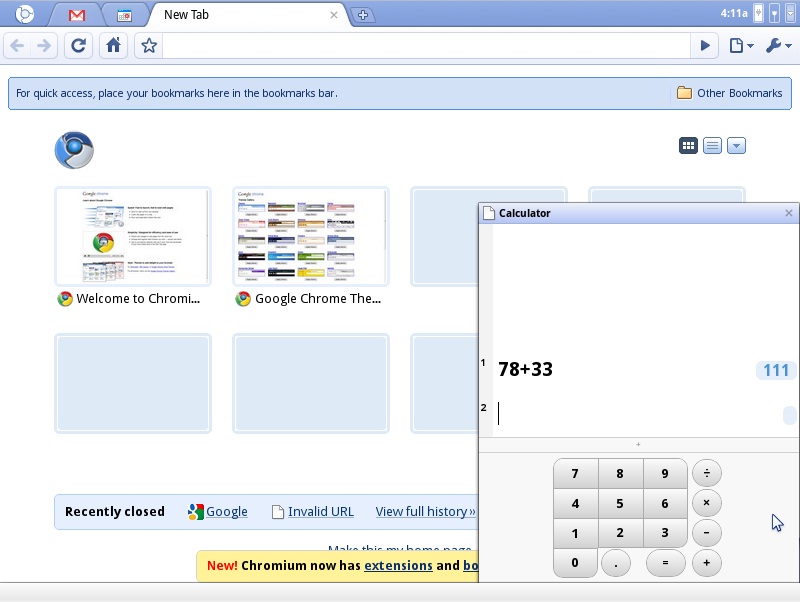Open the extensions link in the notice
The width and height of the screenshot is (800, 602).
click(398, 565)
